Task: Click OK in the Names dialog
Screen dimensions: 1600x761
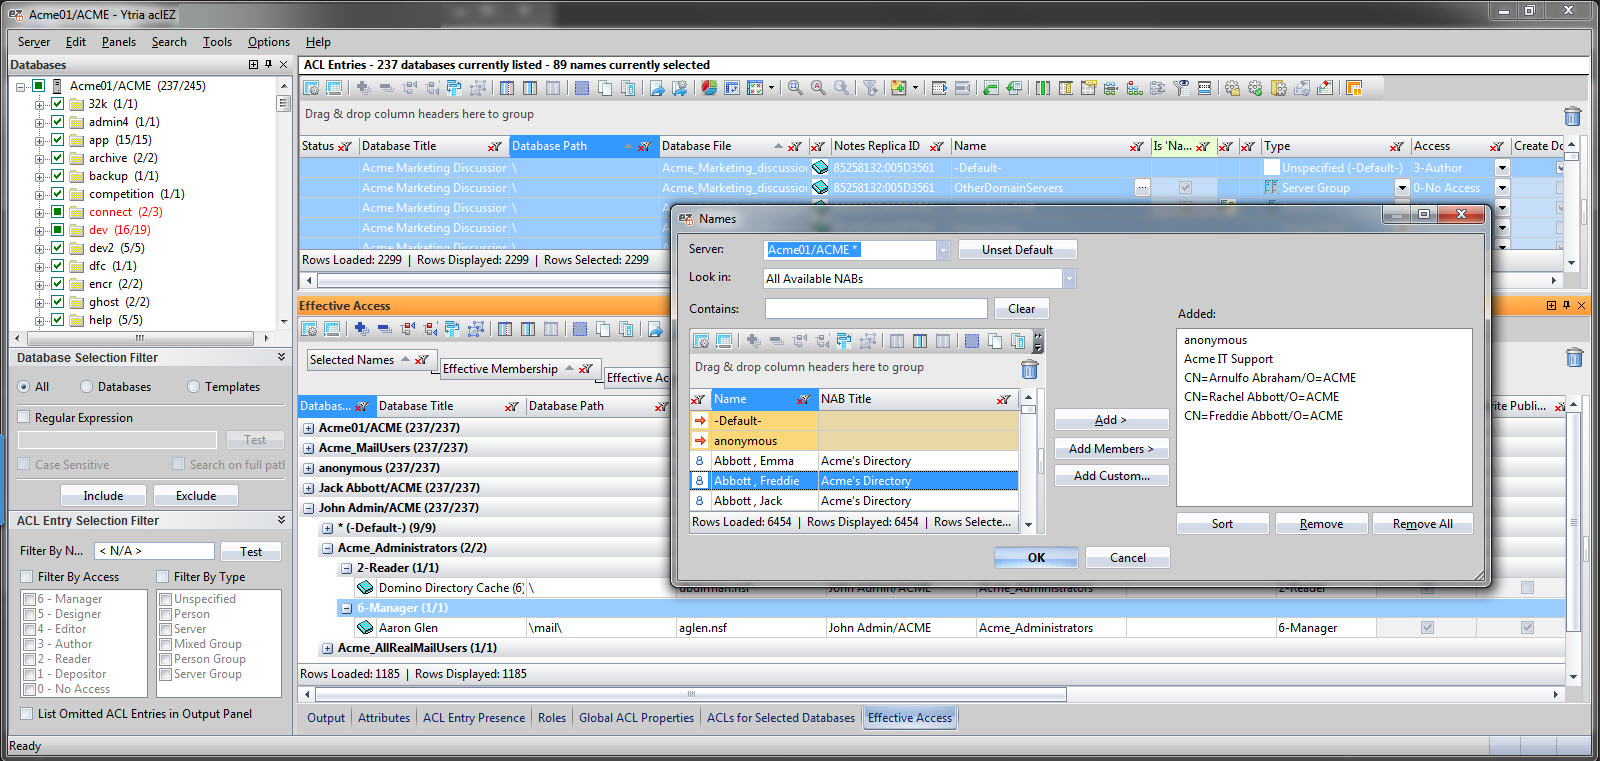Action: pyautogui.click(x=1036, y=558)
